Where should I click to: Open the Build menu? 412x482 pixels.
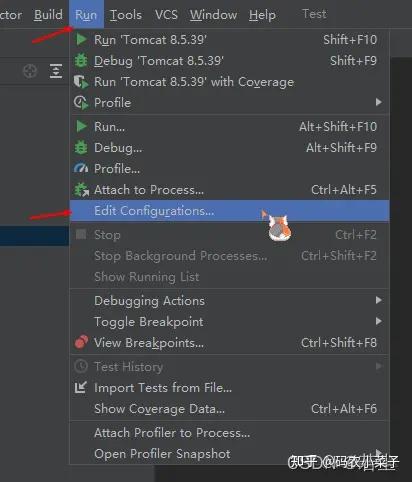point(48,15)
